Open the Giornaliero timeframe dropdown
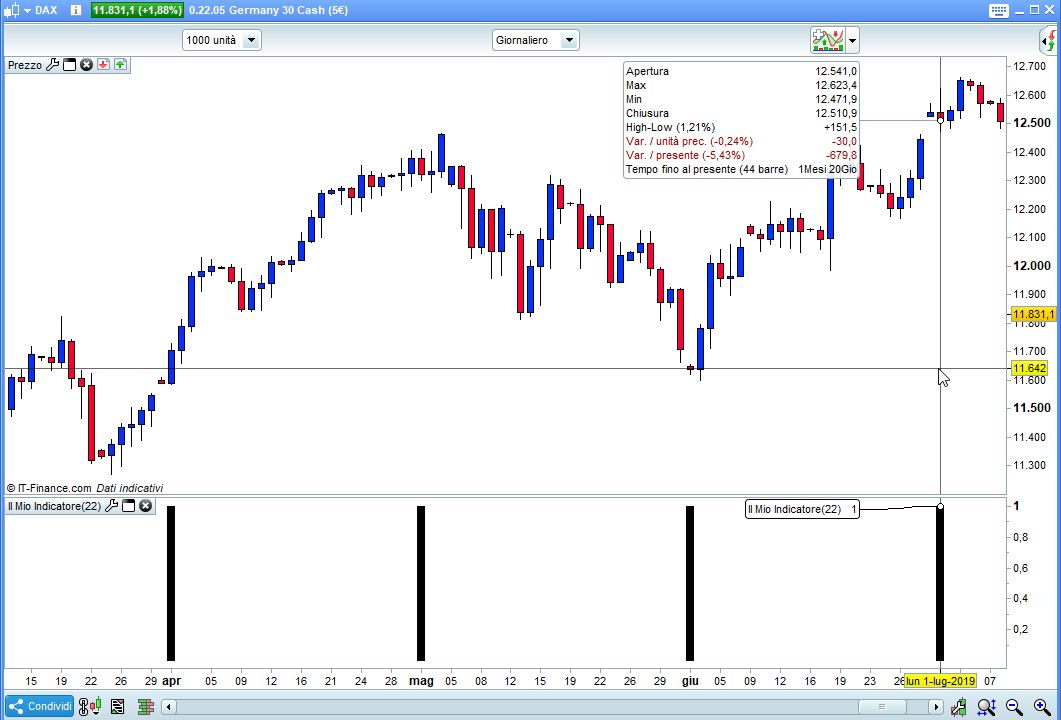This screenshot has width=1061, height=720. [x=535, y=41]
